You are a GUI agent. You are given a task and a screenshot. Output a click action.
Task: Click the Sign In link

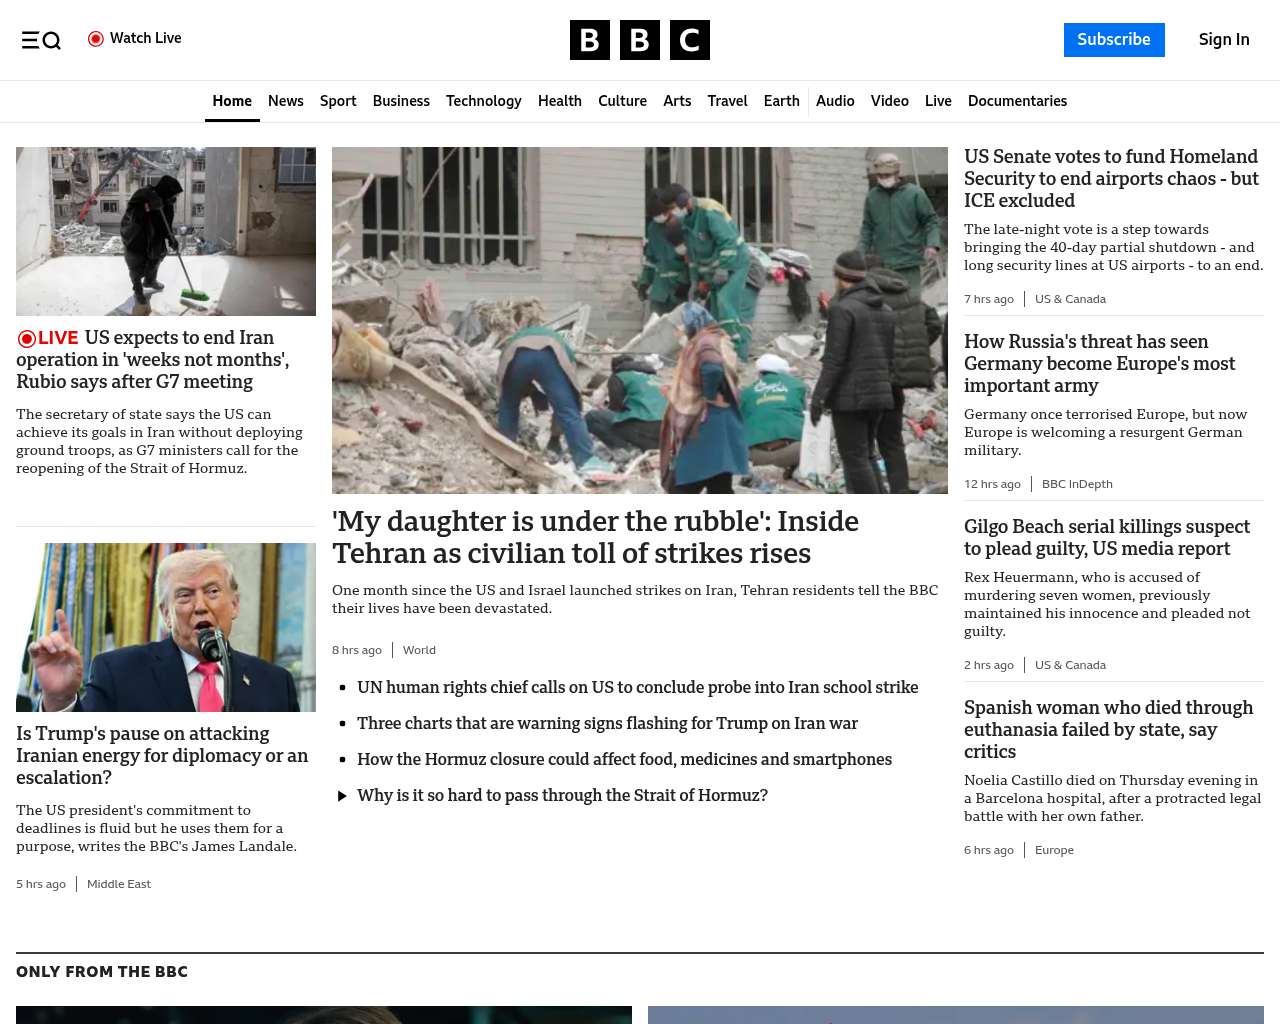(1223, 40)
